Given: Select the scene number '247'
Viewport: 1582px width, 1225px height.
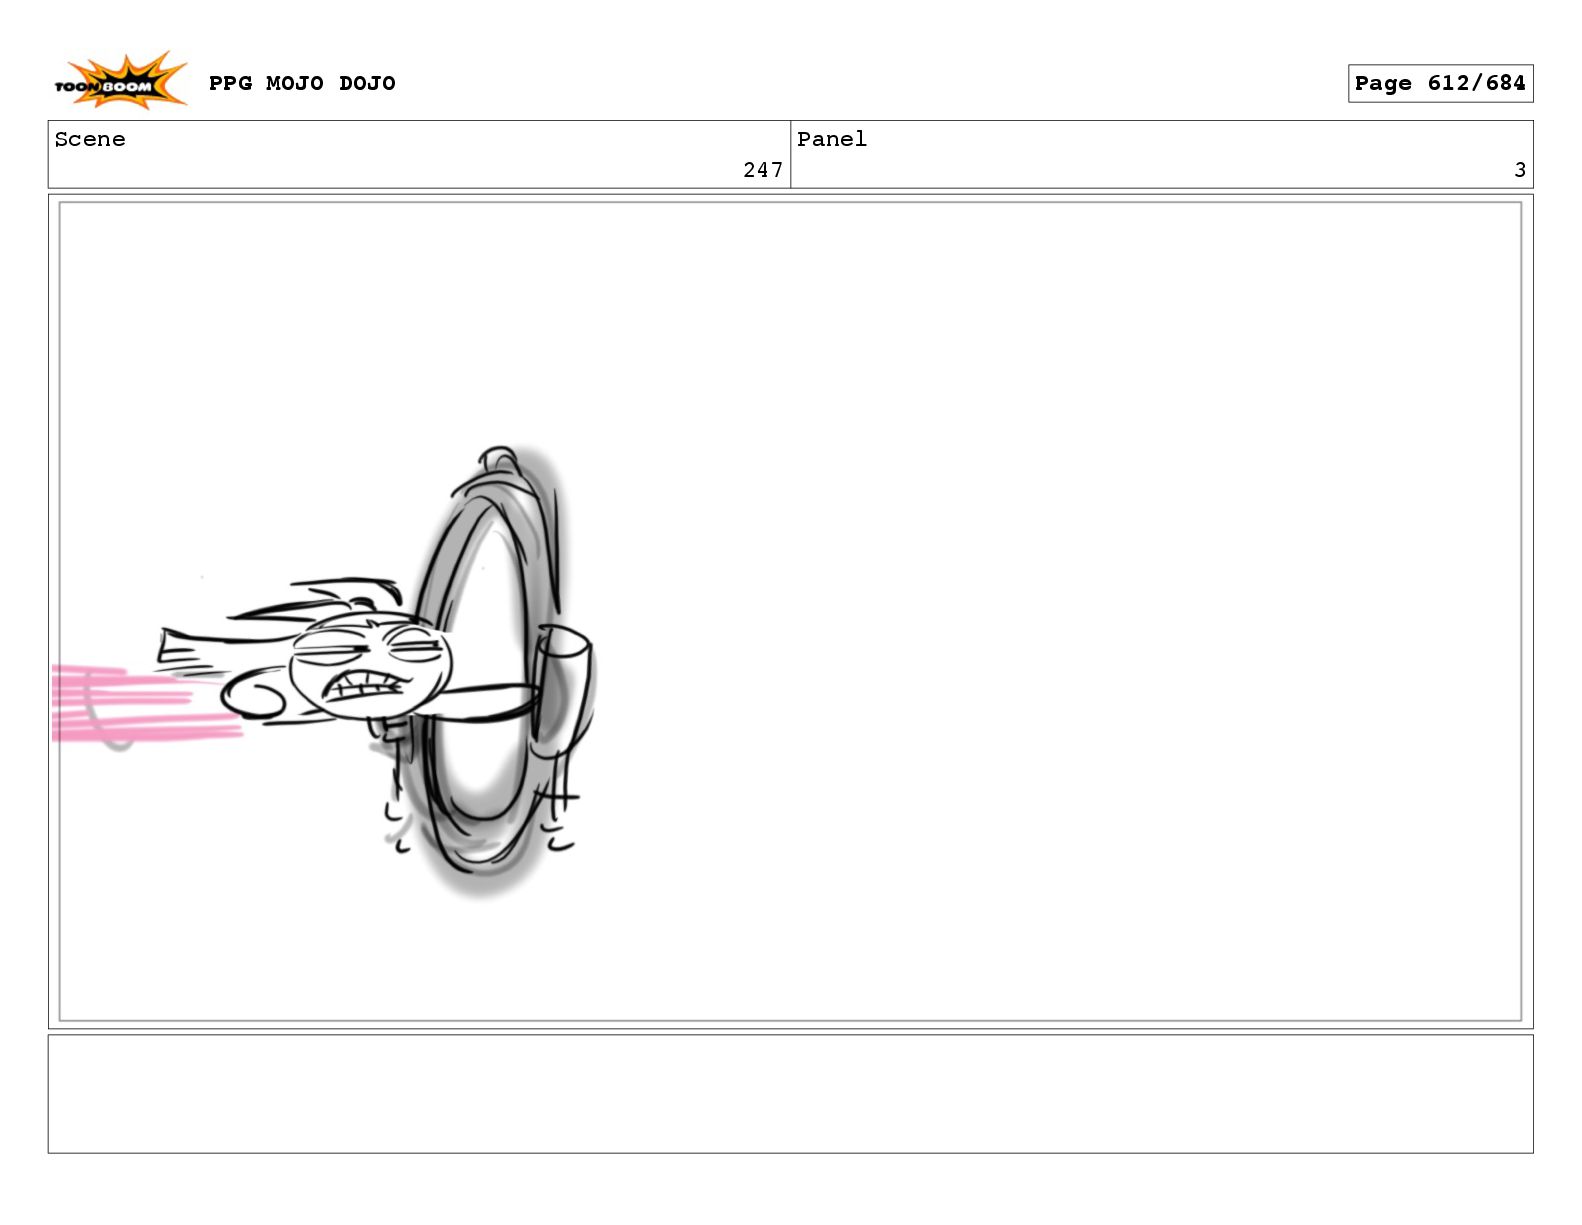Looking at the screenshot, I should click(x=763, y=170).
